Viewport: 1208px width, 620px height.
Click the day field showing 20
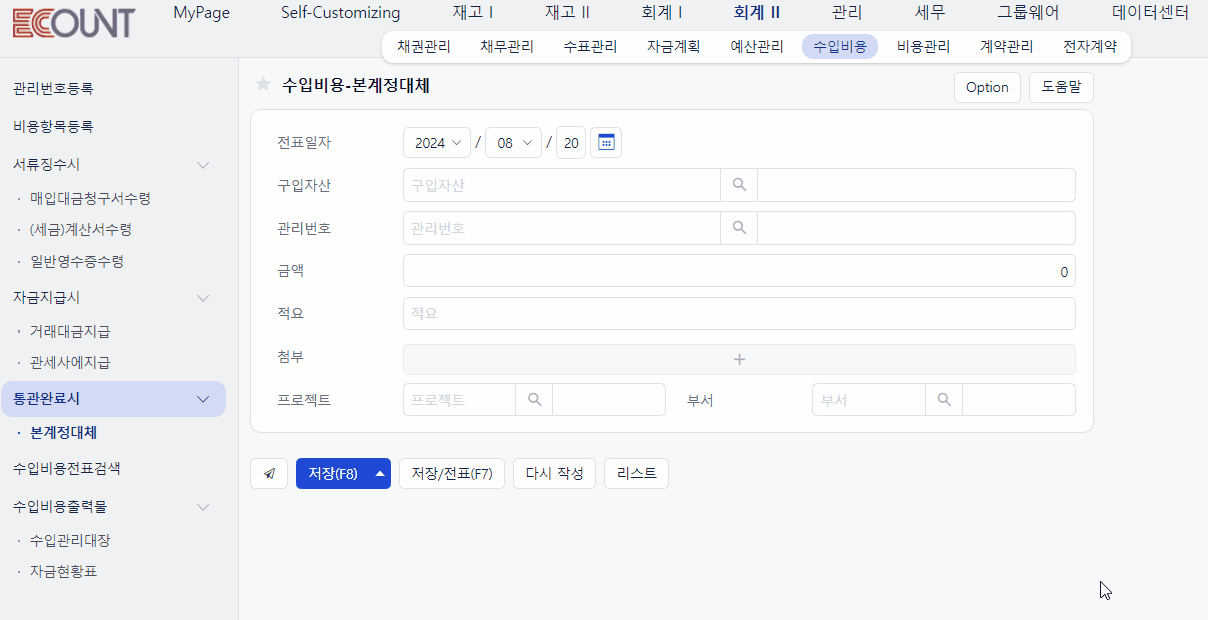pyautogui.click(x=571, y=143)
